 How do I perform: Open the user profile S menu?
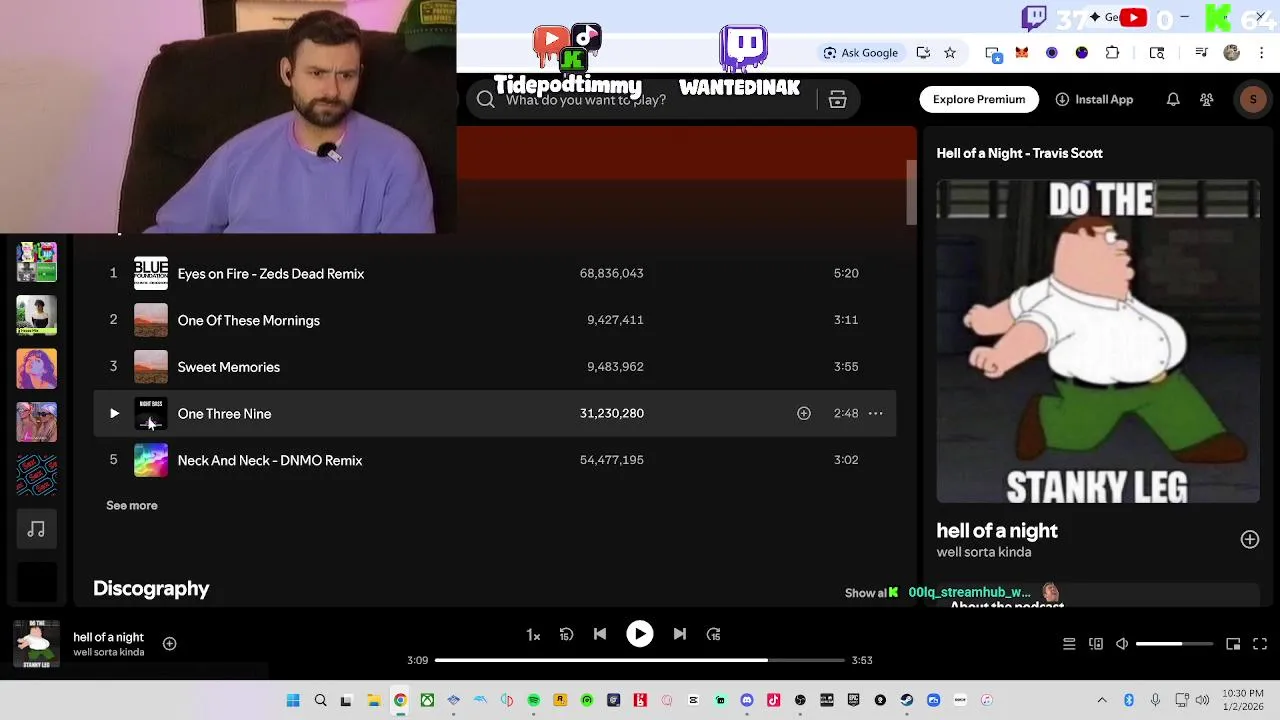(1253, 99)
